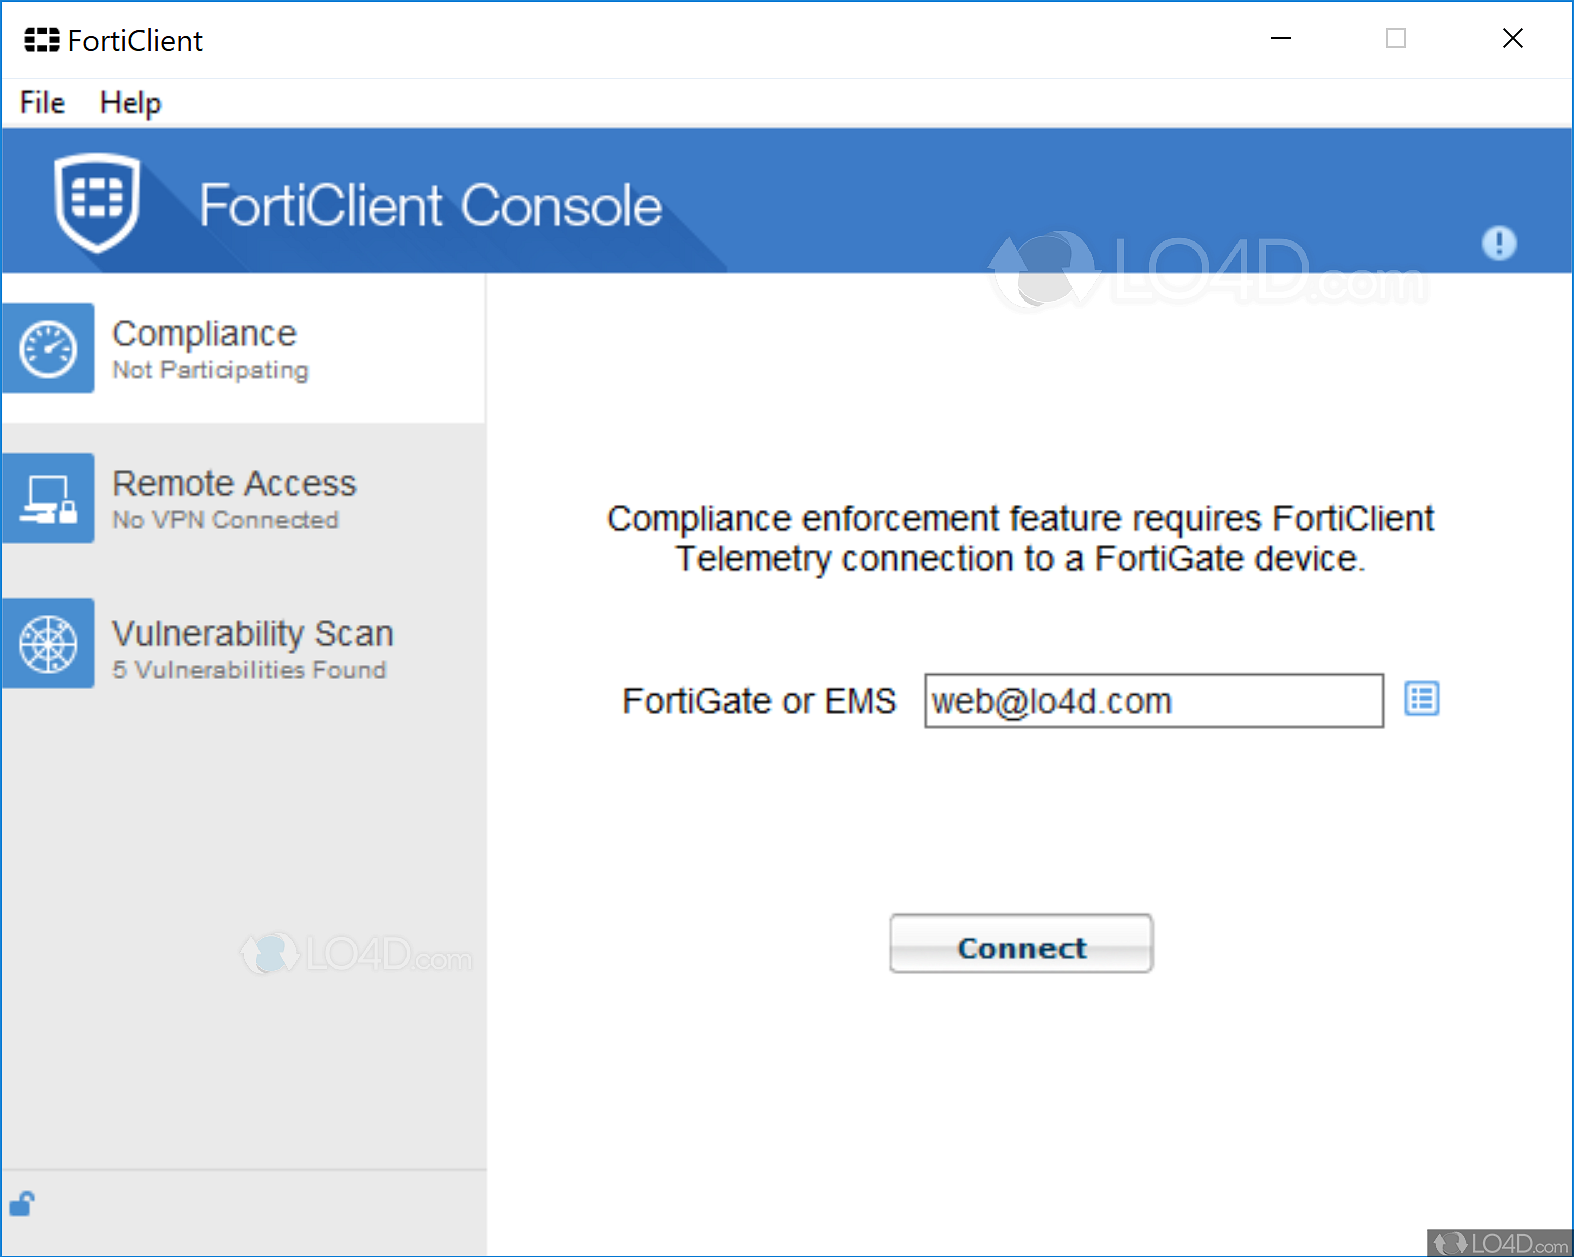Close the FortiClient window
This screenshot has height=1257, width=1574.
coord(1512,39)
